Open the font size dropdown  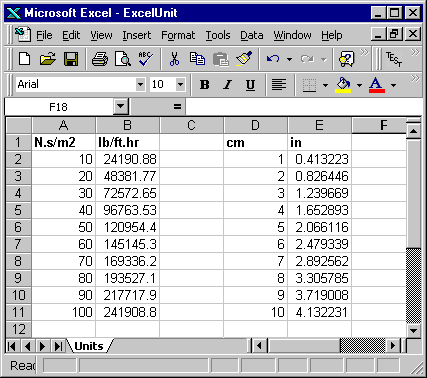click(180, 84)
